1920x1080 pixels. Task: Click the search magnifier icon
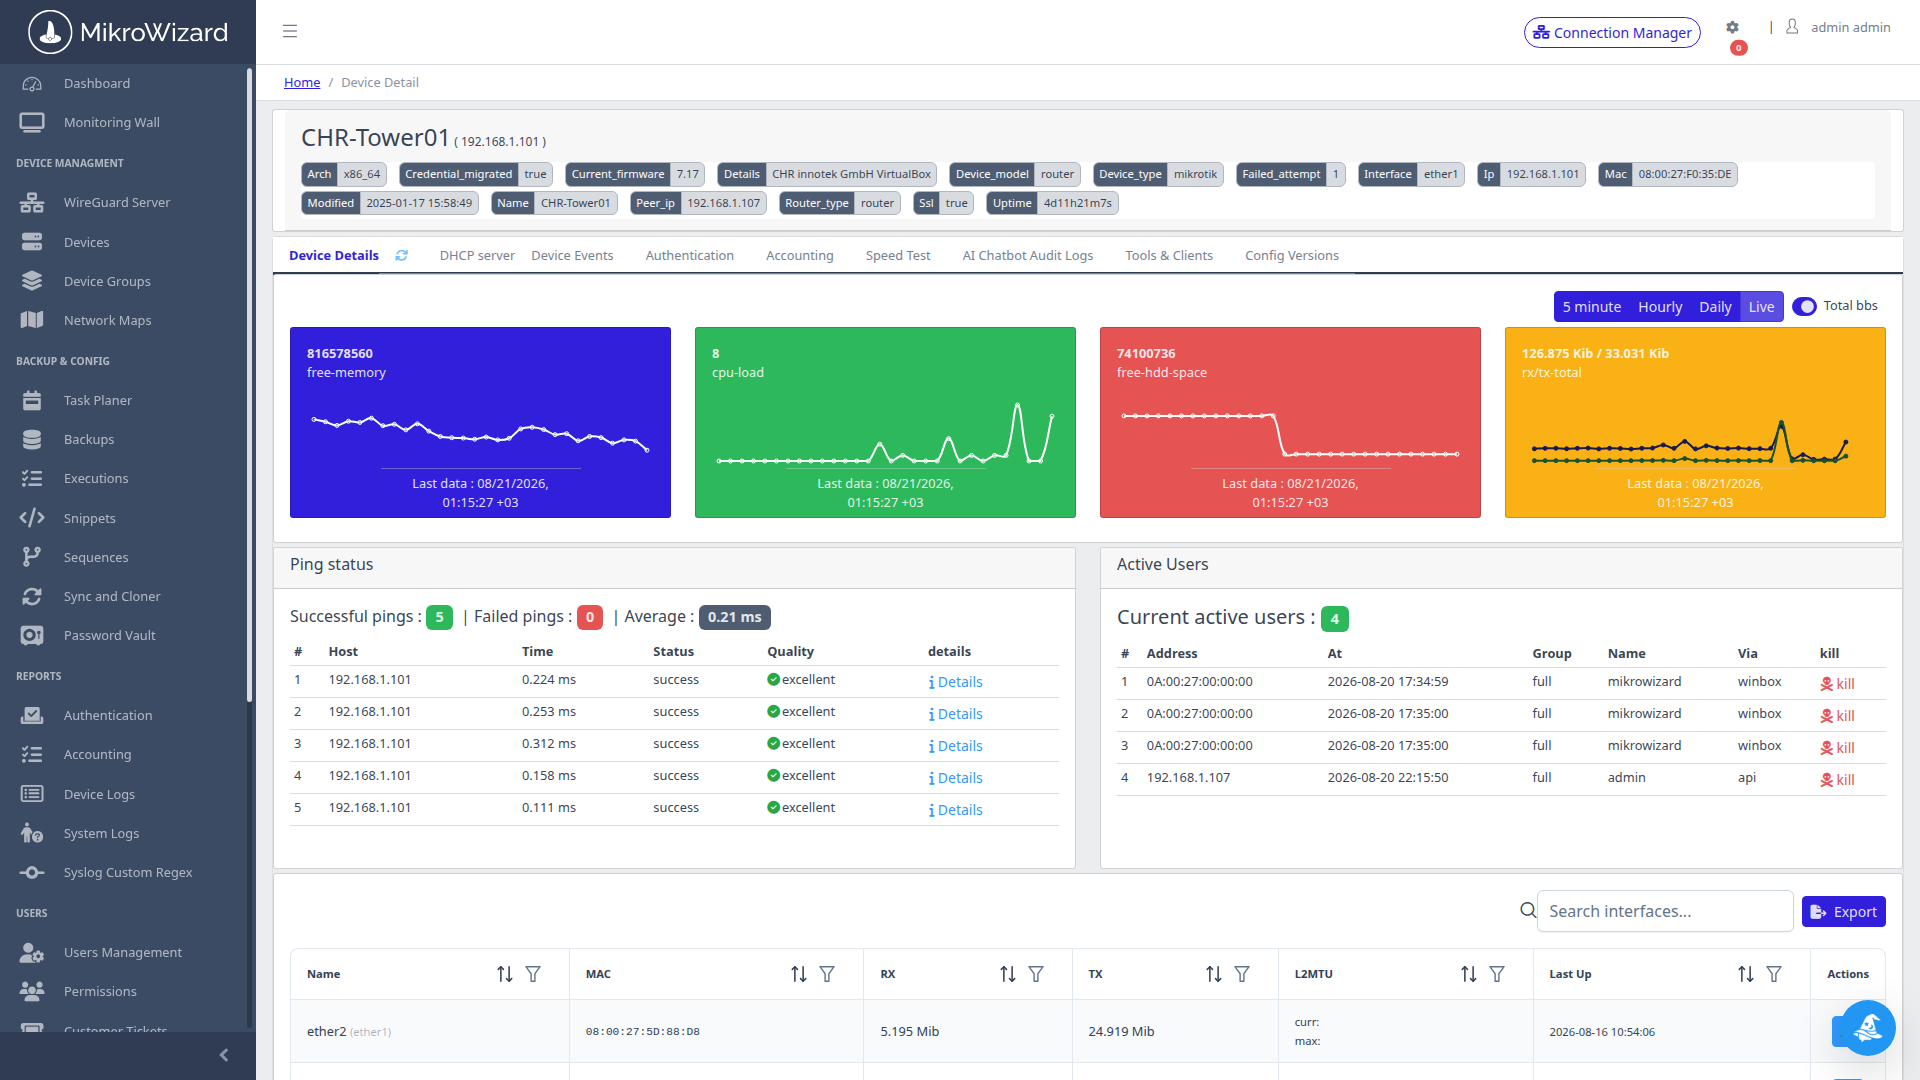pos(1527,910)
